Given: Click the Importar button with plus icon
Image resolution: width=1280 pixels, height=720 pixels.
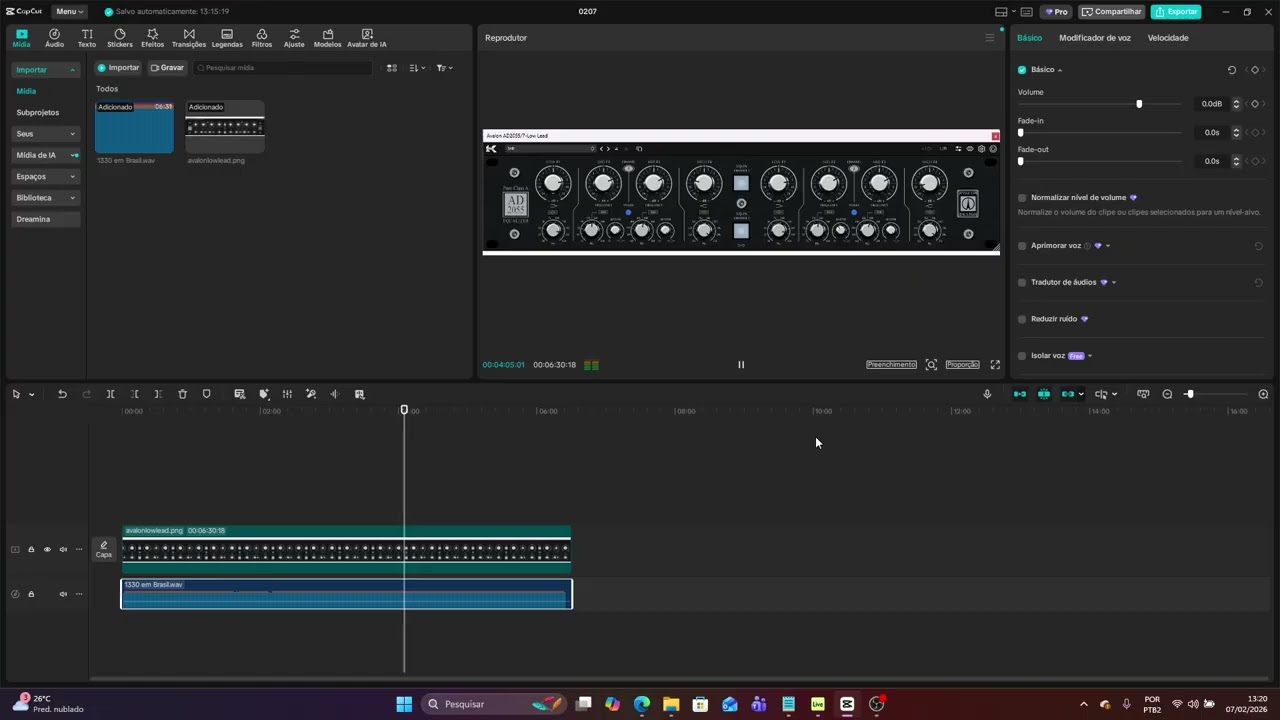Looking at the screenshot, I should [x=118, y=68].
